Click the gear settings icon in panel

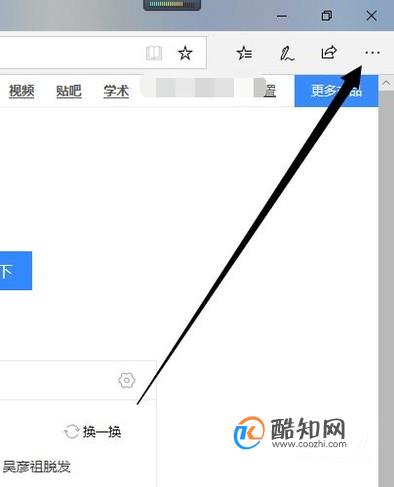[127, 380]
